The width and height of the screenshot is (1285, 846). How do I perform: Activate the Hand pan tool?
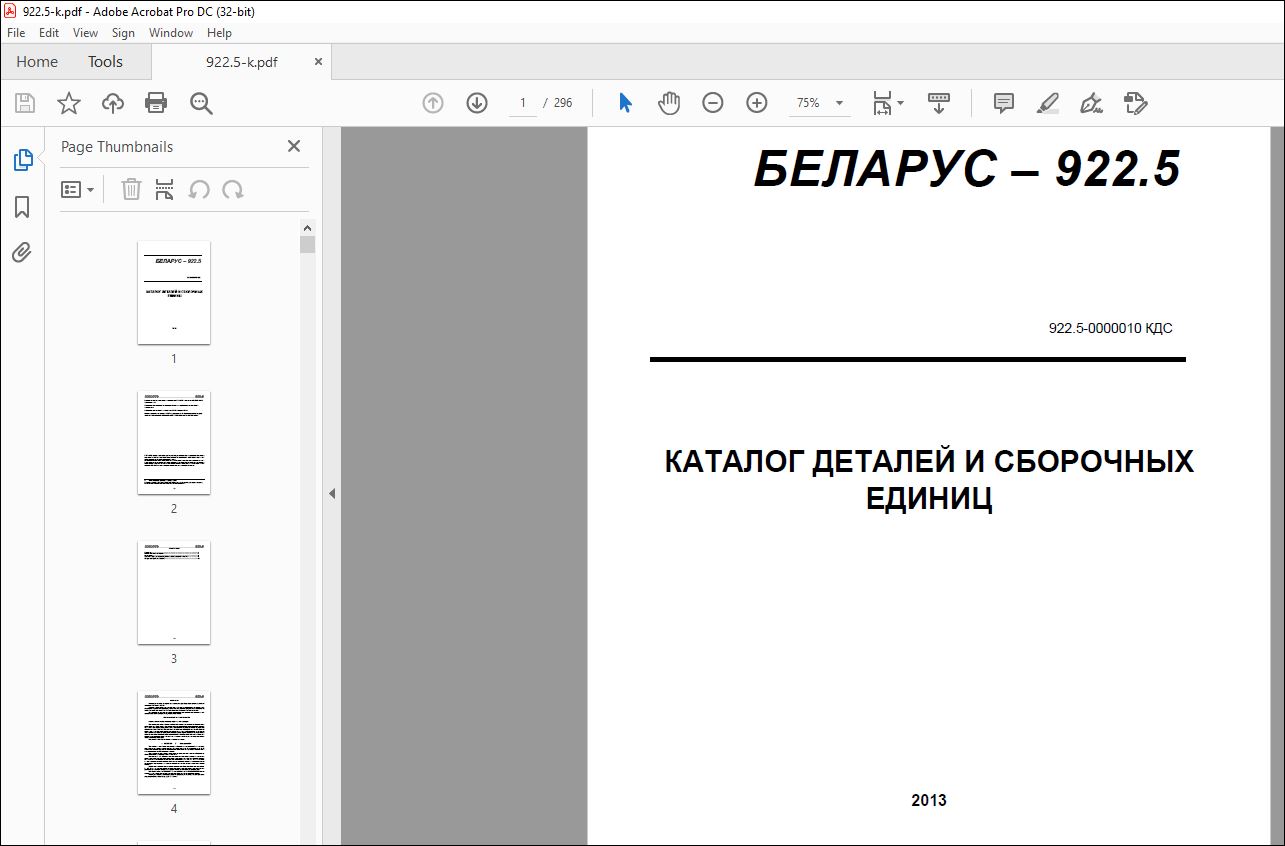pos(669,103)
